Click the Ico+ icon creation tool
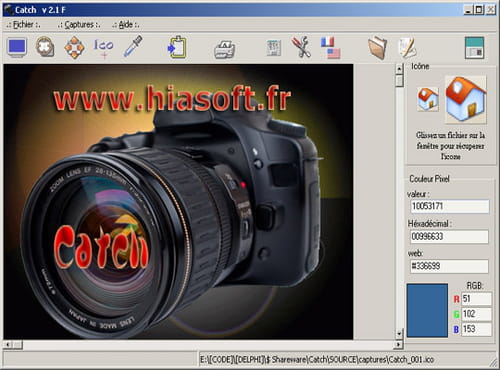This screenshot has height=370, width=500. [x=103, y=48]
